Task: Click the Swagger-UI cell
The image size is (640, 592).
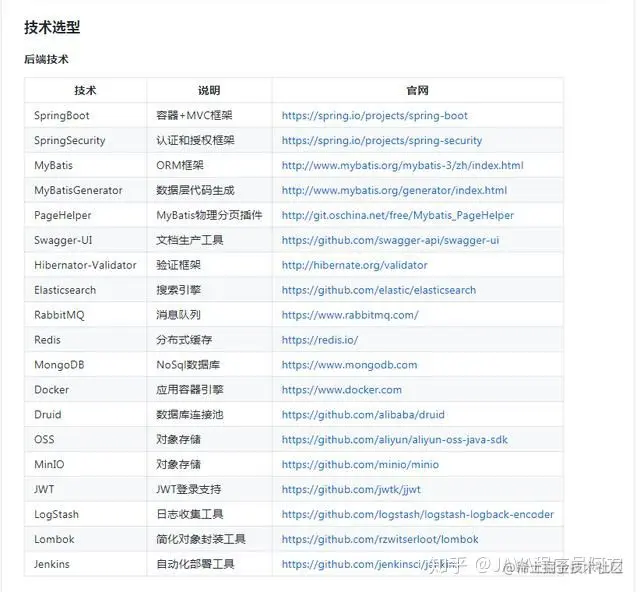Action: point(85,240)
